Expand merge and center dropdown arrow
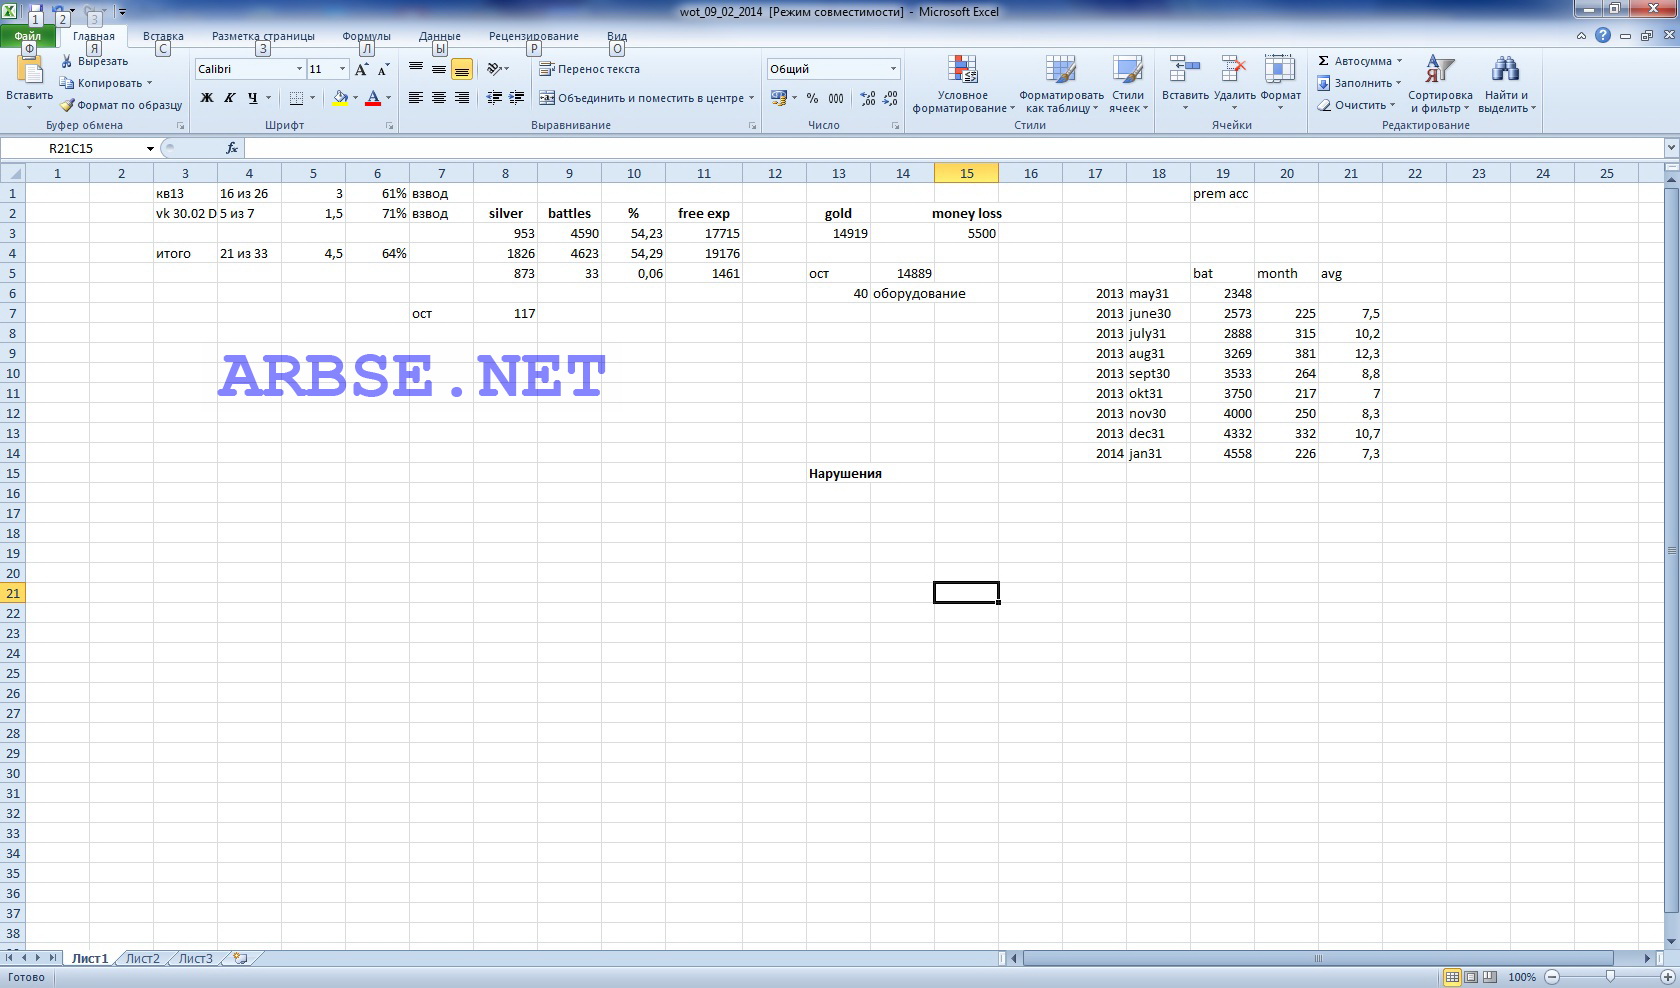The width and height of the screenshot is (1680, 988). point(751,98)
